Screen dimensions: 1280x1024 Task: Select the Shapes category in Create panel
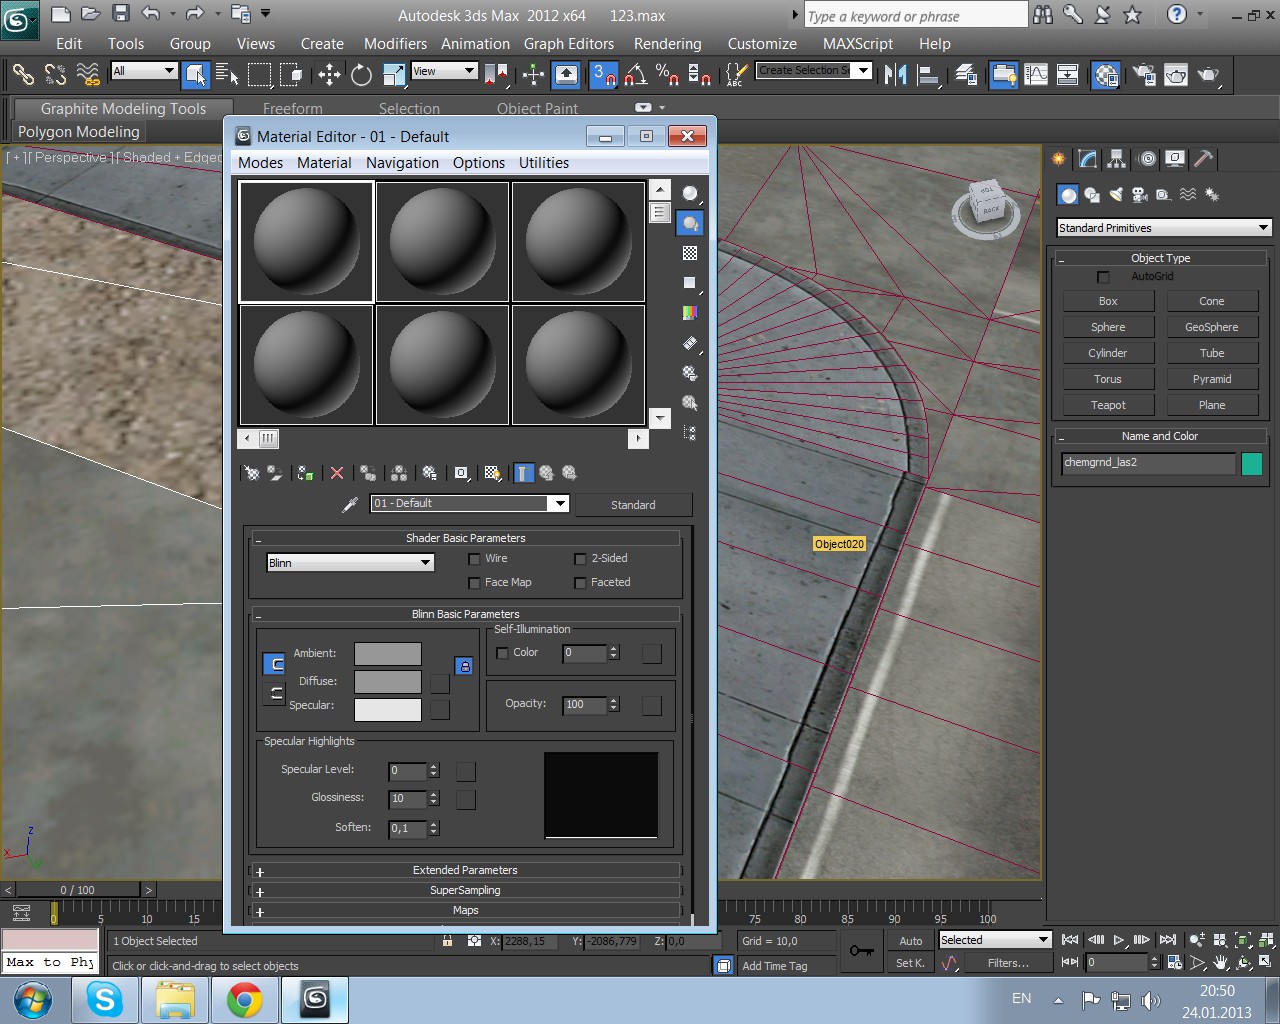coord(1092,195)
